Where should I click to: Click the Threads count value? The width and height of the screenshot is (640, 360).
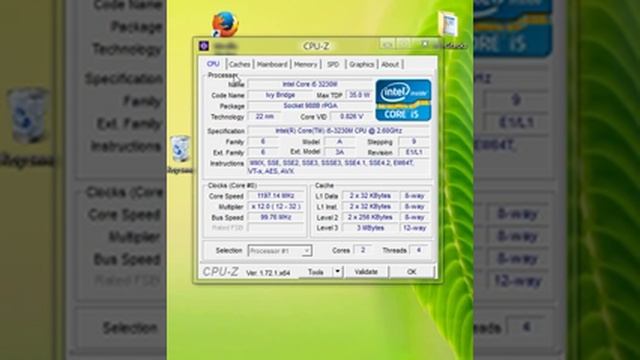point(418,250)
